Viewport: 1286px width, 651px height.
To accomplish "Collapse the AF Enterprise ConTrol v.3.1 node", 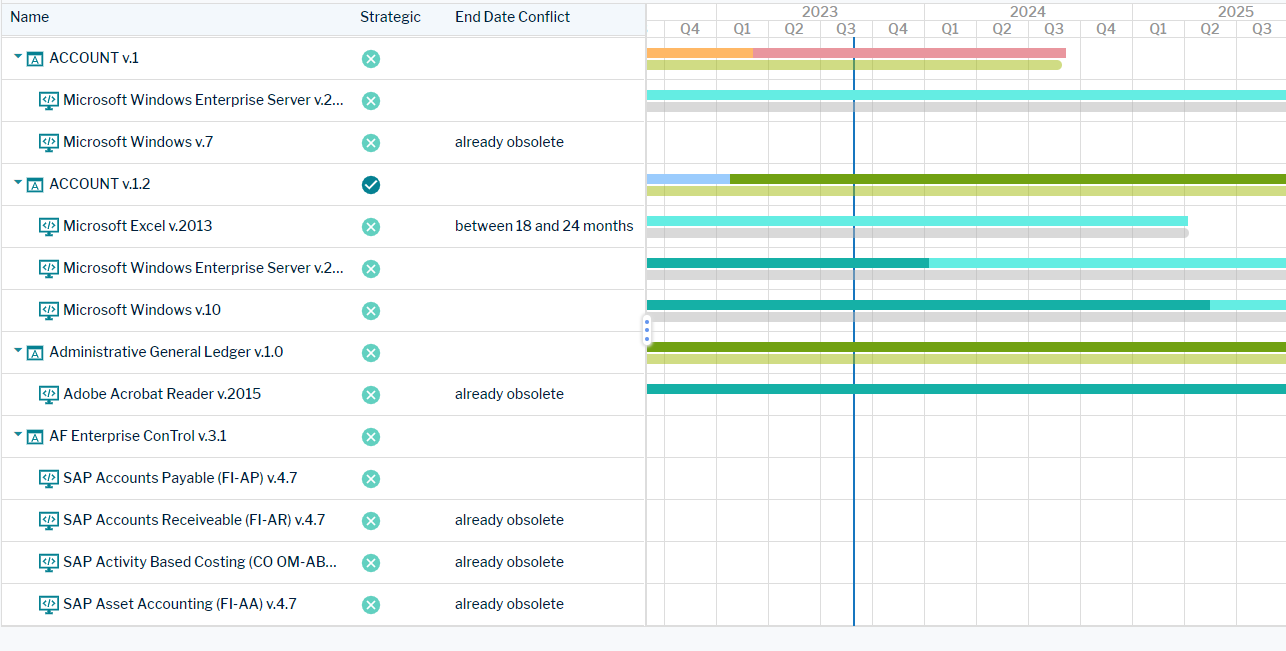I will click(18, 436).
